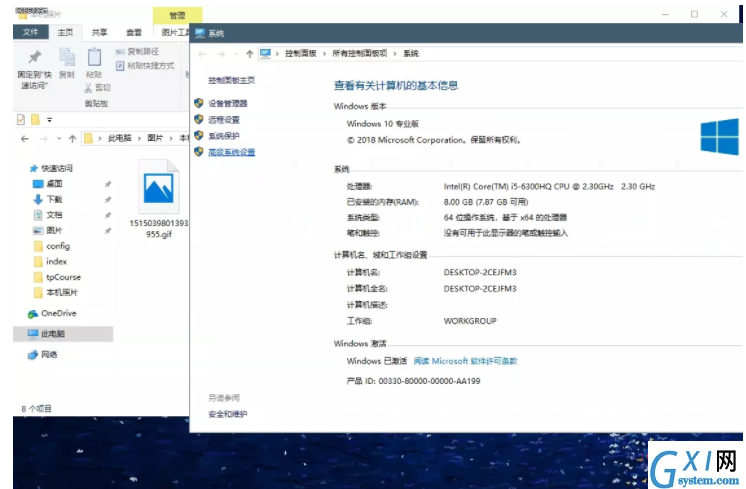Click computer name DESKTOP-2CEJFM3 value
Screen dimensions: 746x489
click(480, 273)
